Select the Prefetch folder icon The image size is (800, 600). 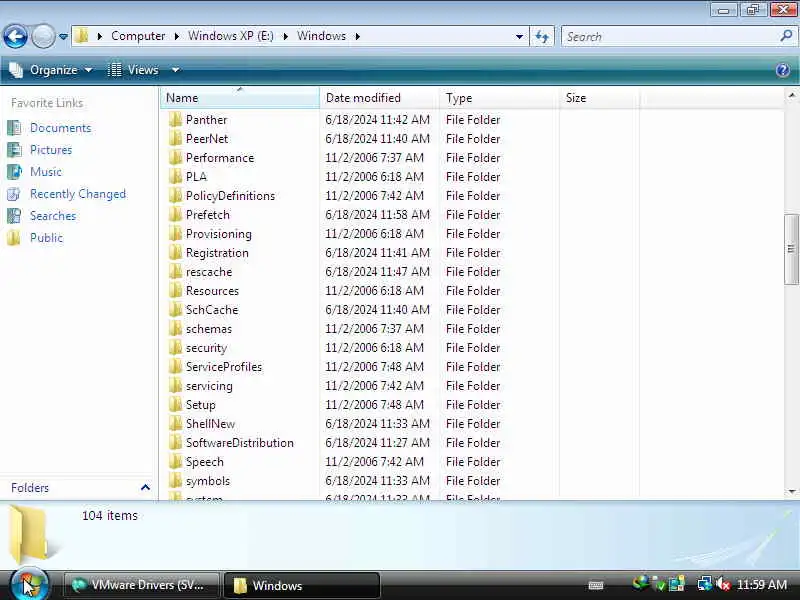tap(176, 214)
